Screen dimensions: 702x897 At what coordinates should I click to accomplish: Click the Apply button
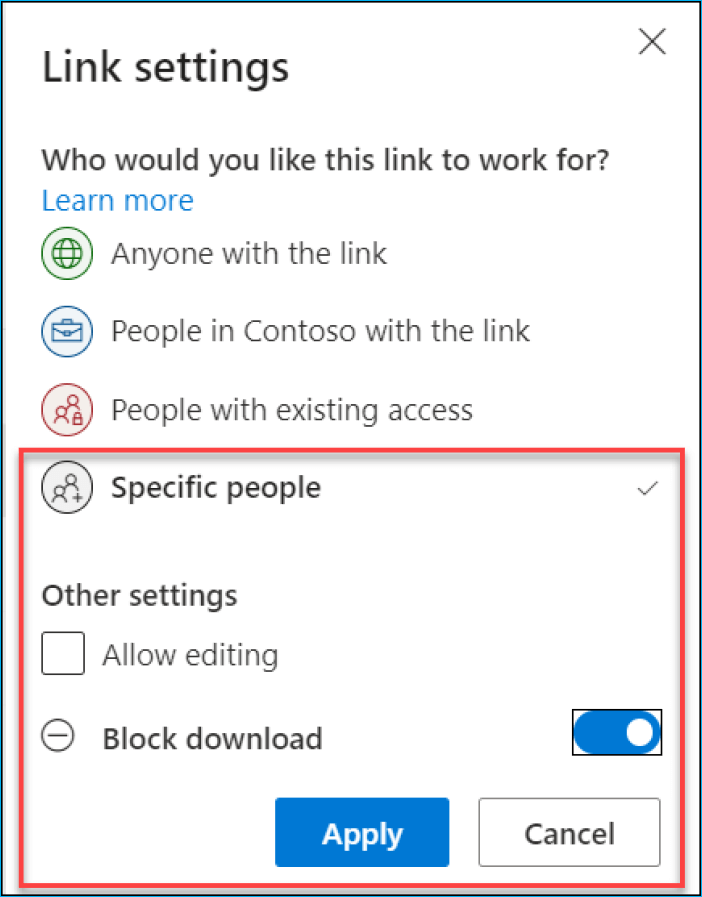coord(362,832)
